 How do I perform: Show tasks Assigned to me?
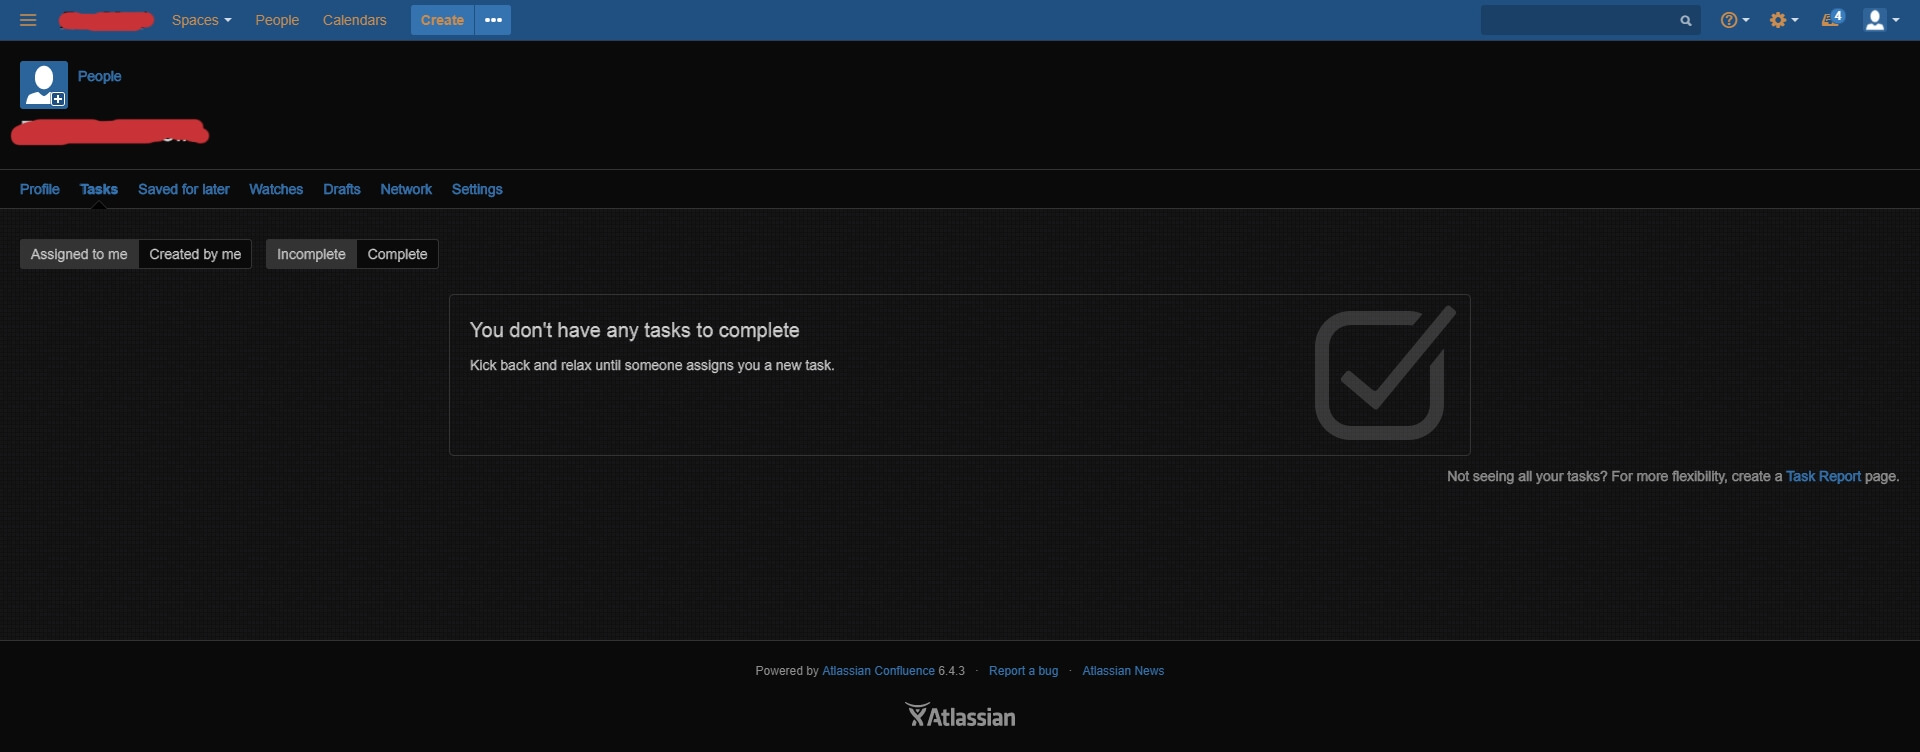point(79,254)
